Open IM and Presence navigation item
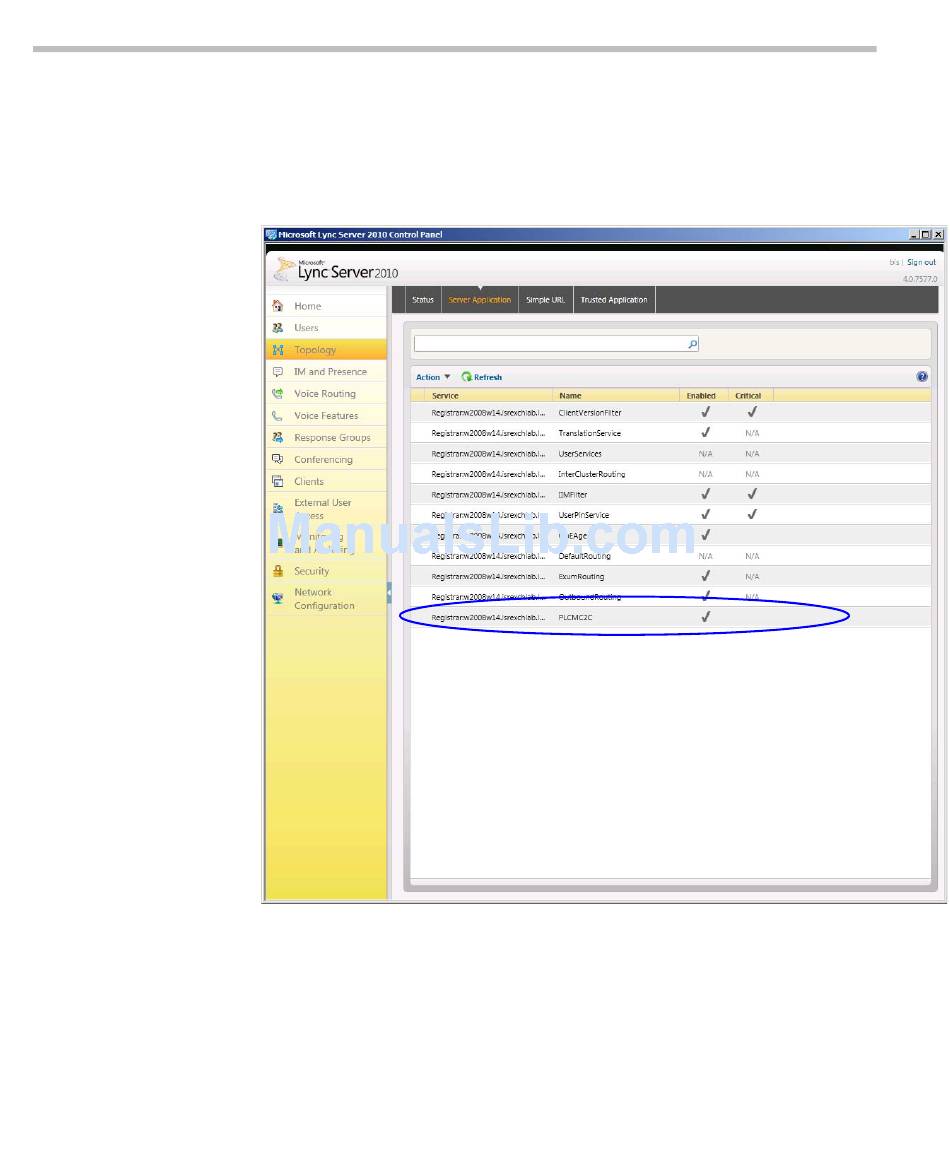Viewport: 950px width, 1176px height. pos(330,371)
